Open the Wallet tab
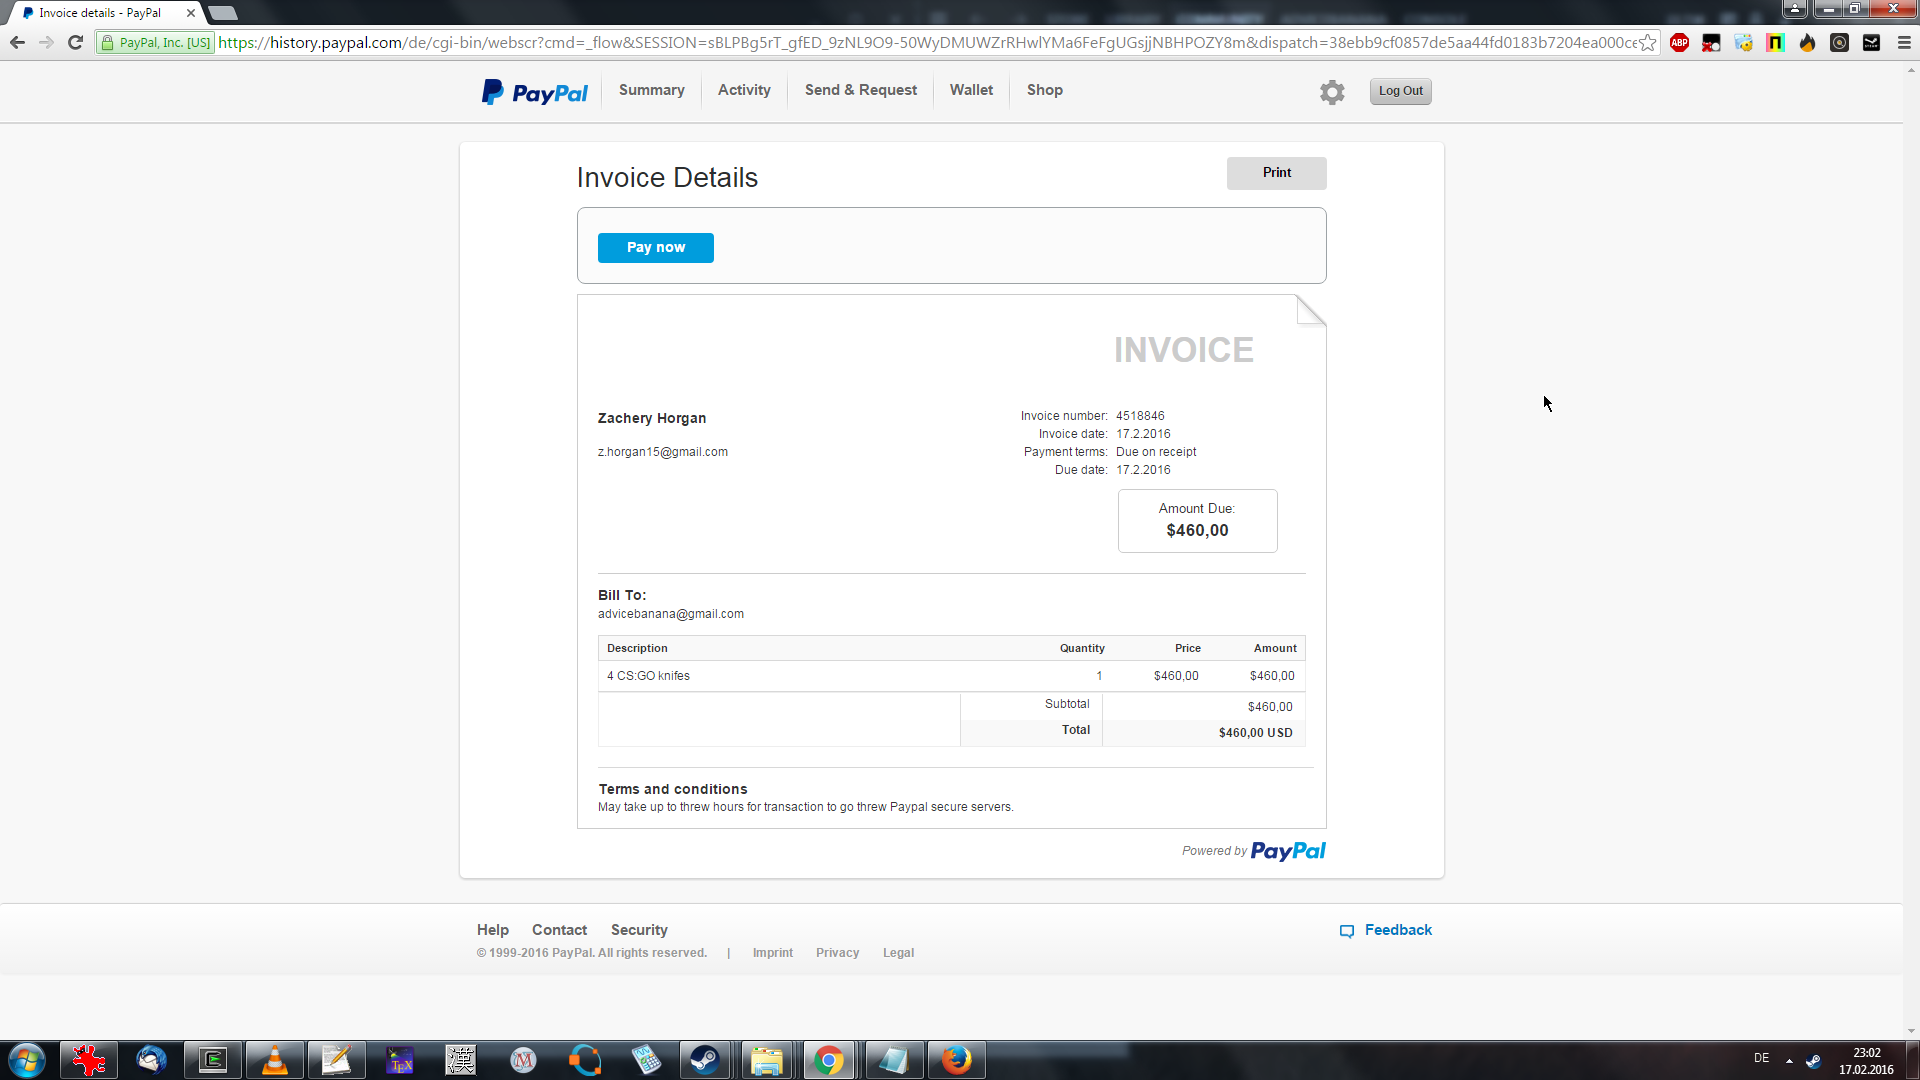 (x=971, y=90)
